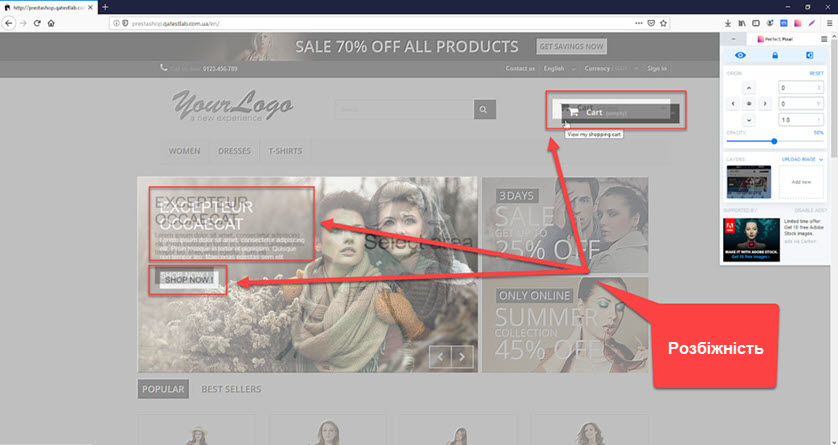
Task: Toggle the PerfectPixel invert colors icon
Action: click(x=809, y=56)
